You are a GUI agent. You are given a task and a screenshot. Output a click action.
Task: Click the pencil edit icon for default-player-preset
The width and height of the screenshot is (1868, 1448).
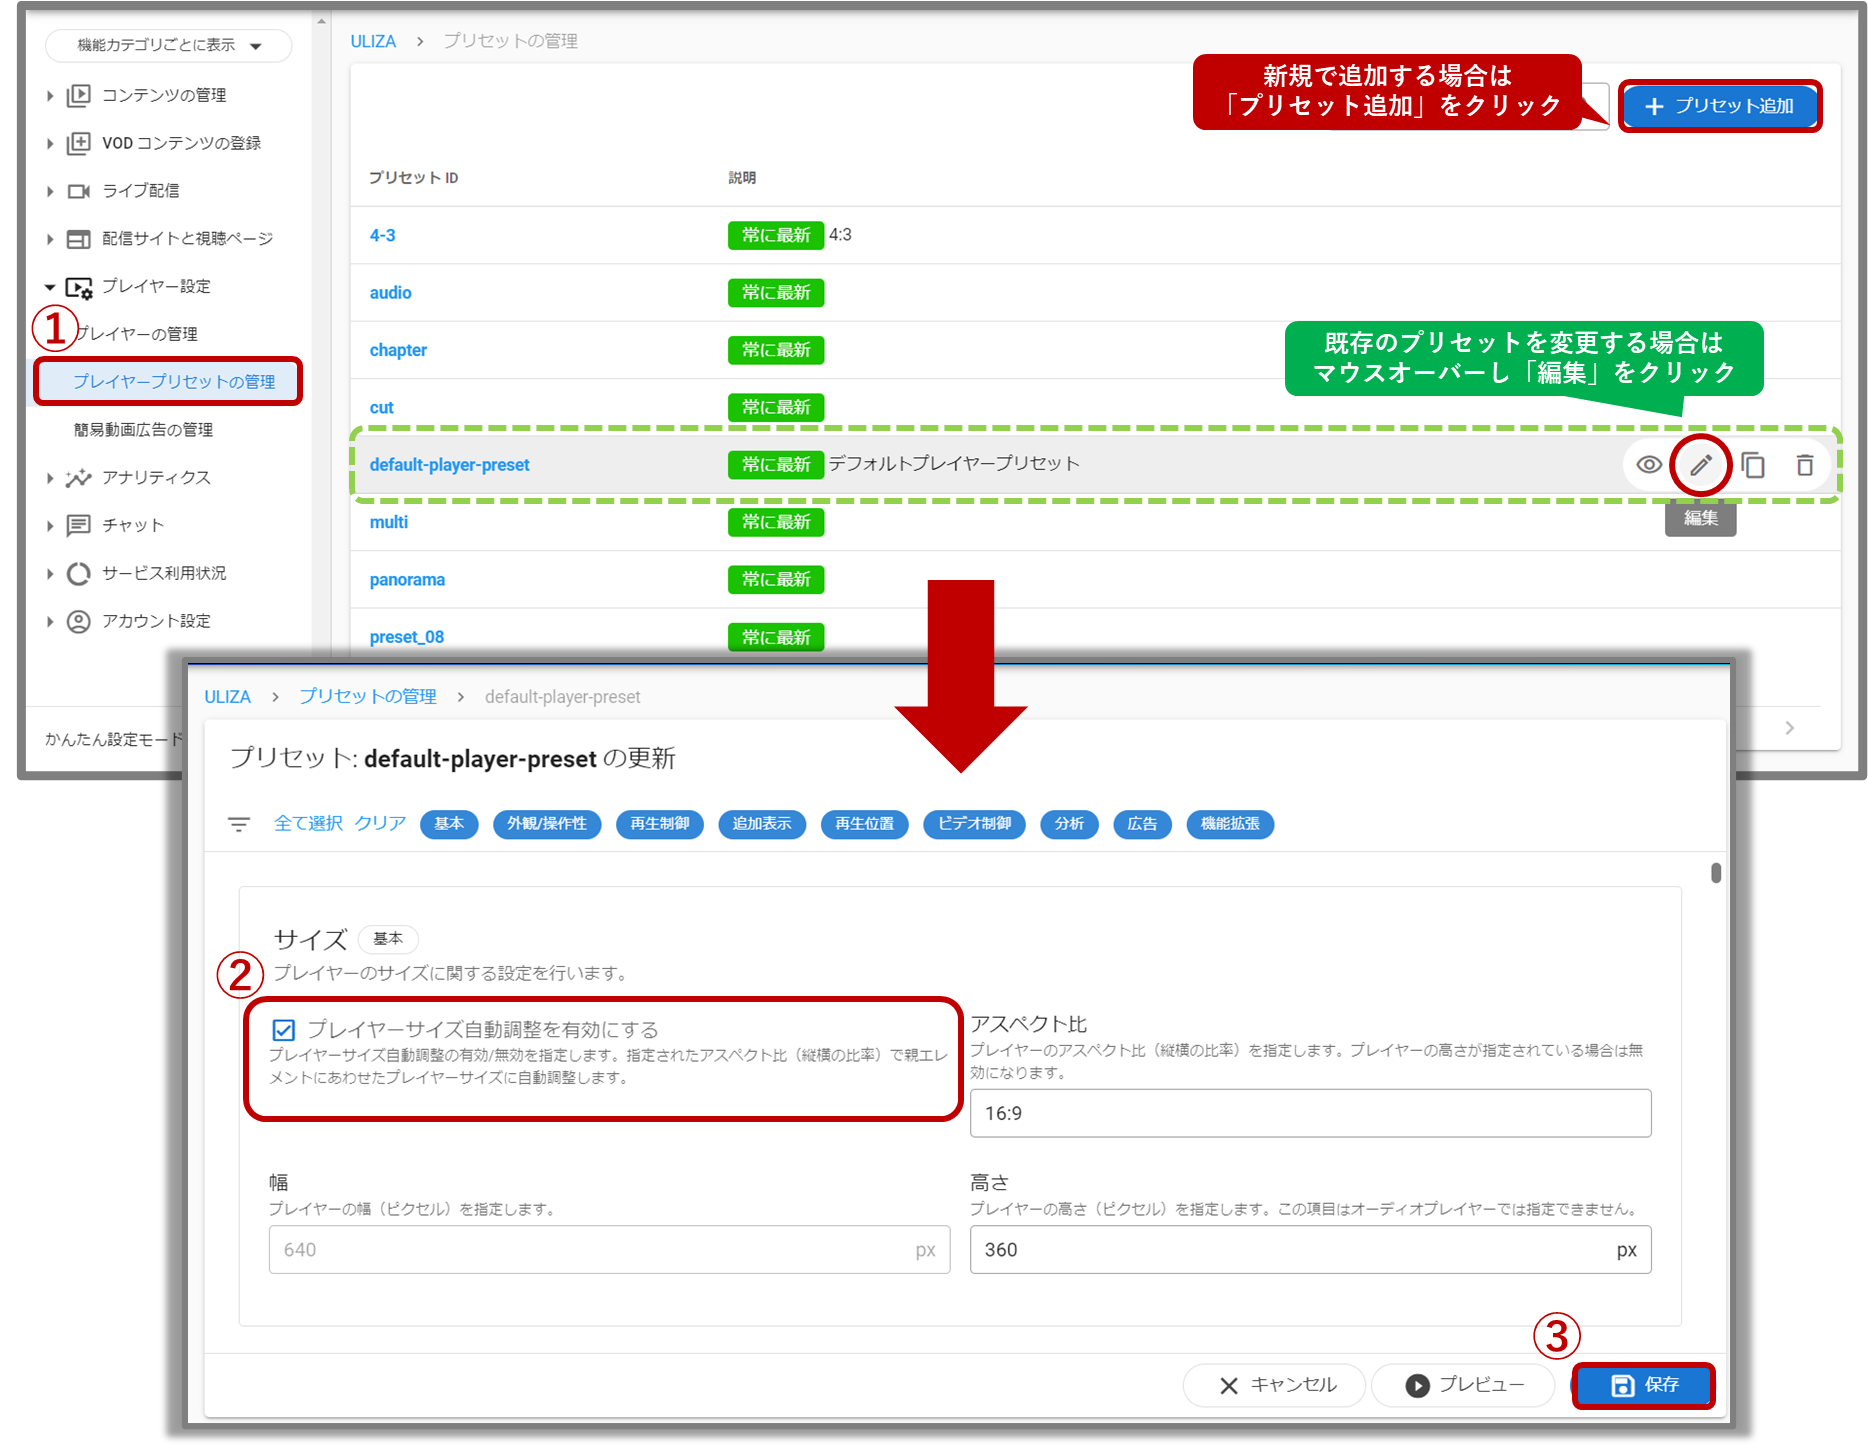1701,465
